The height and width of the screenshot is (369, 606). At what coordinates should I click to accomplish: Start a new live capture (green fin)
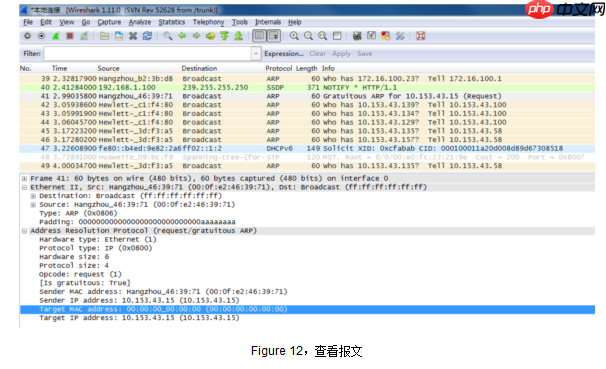[56, 36]
